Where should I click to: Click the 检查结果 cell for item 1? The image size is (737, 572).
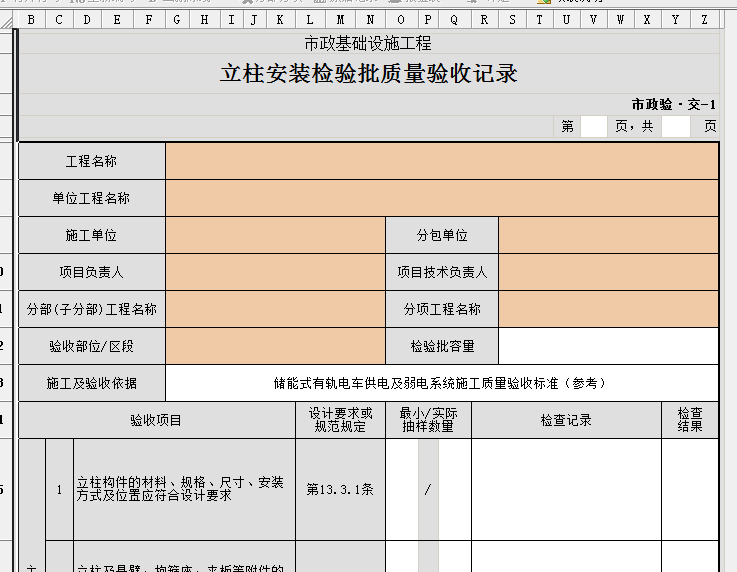coord(690,489)
